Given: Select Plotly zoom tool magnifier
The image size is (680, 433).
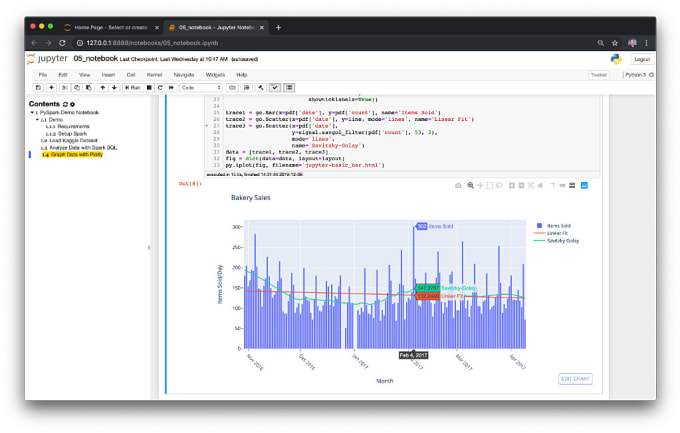Looking at the screenshot, I should point(471,186).
